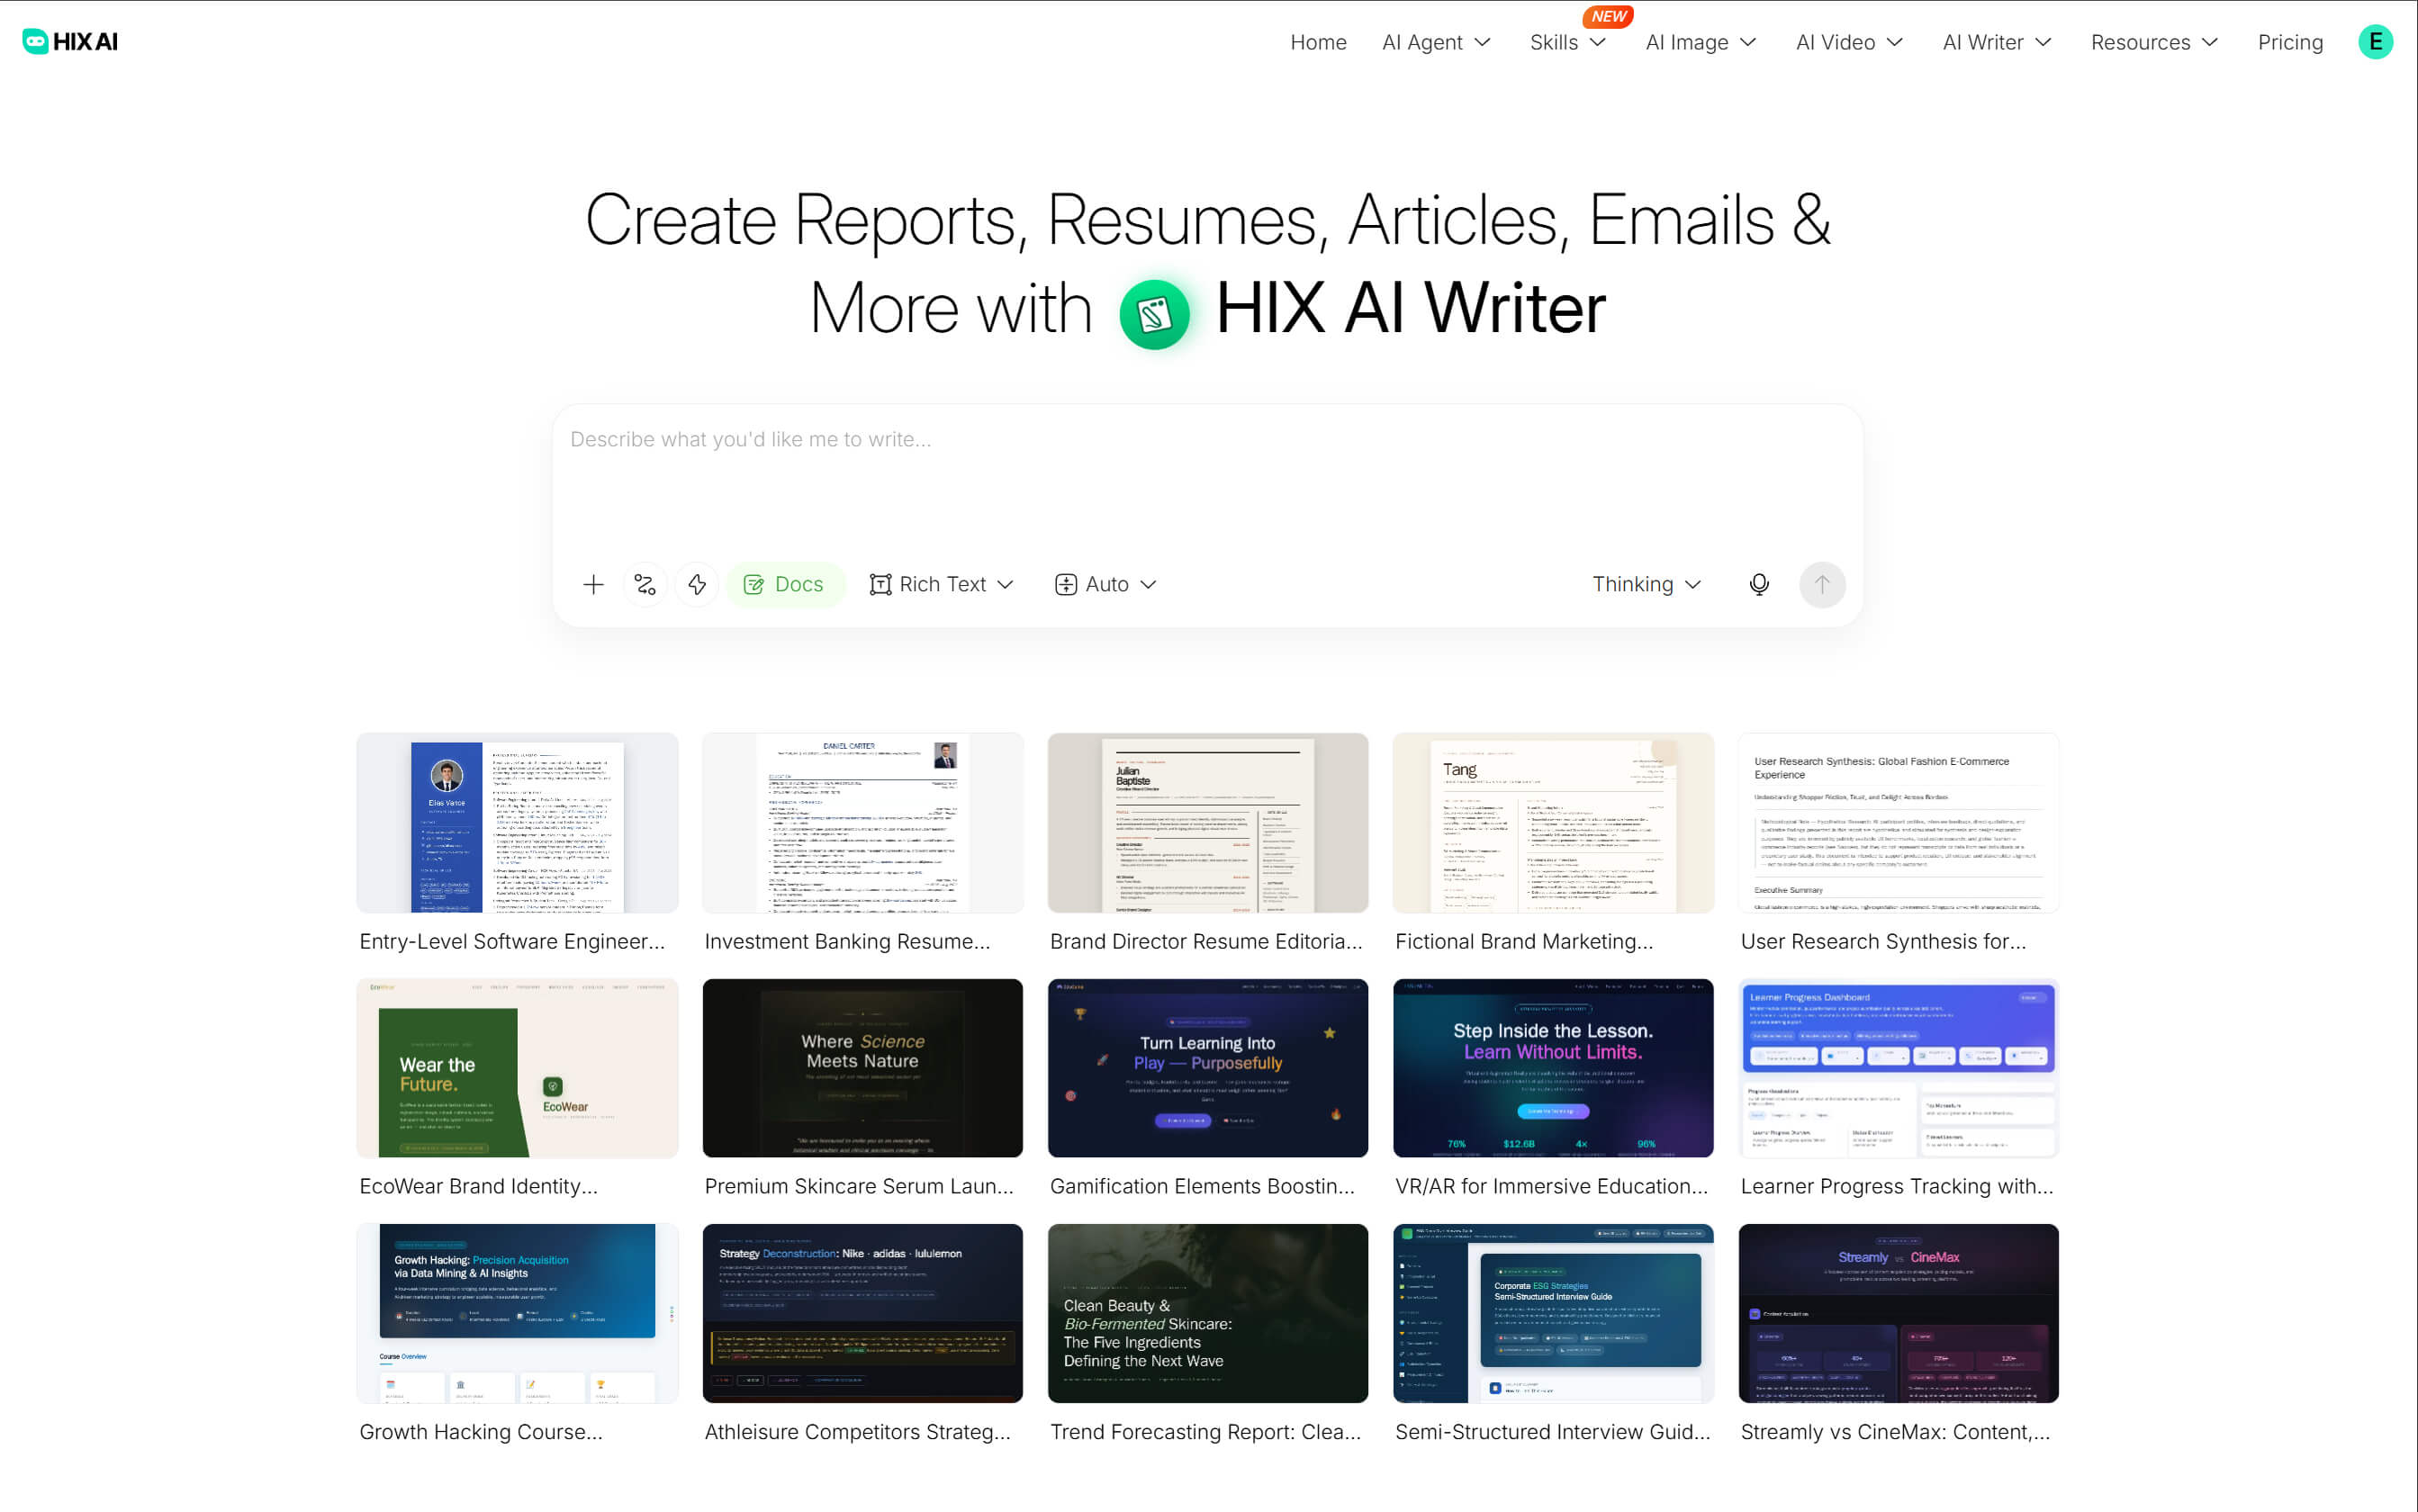Expand the AI Writer menu
This screenshot has width=2418, height=1512.
[1997, 42]
